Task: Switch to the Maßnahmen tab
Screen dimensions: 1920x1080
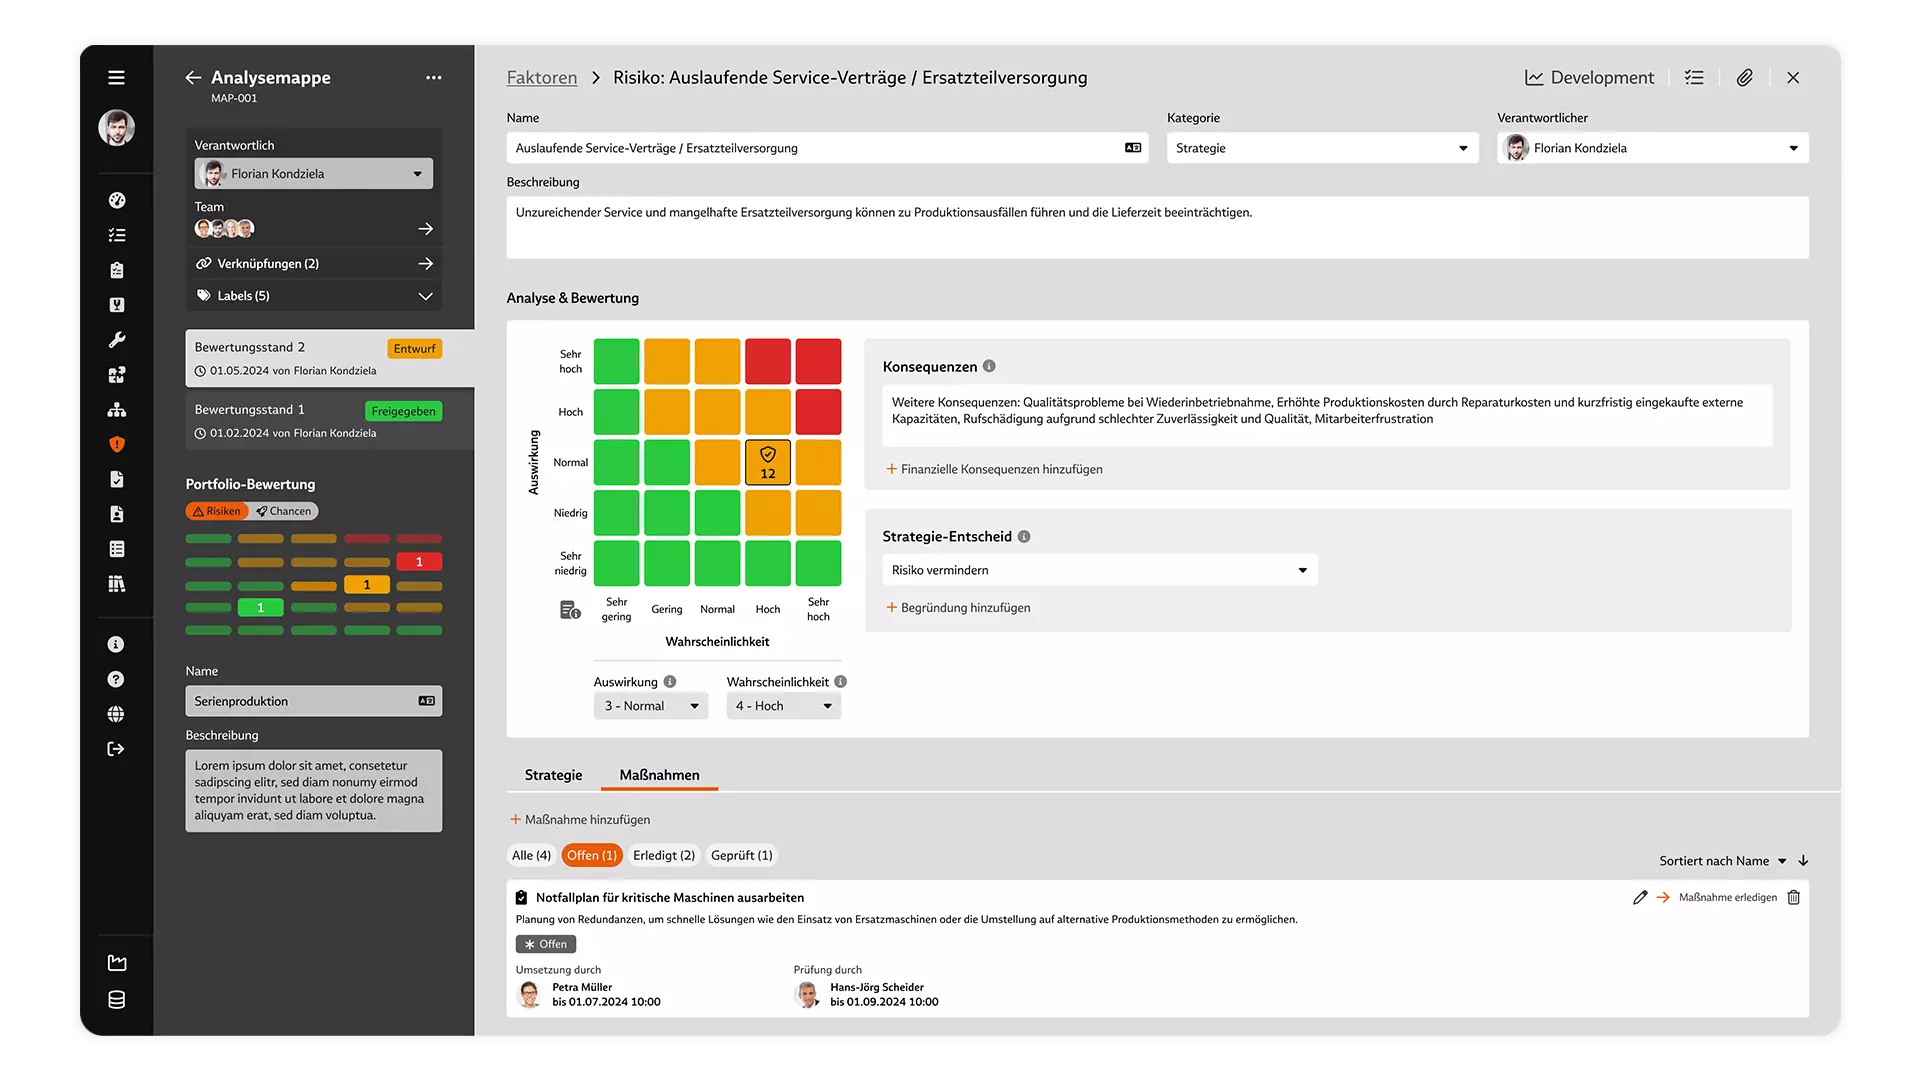Action: click(x=659, y=775)
